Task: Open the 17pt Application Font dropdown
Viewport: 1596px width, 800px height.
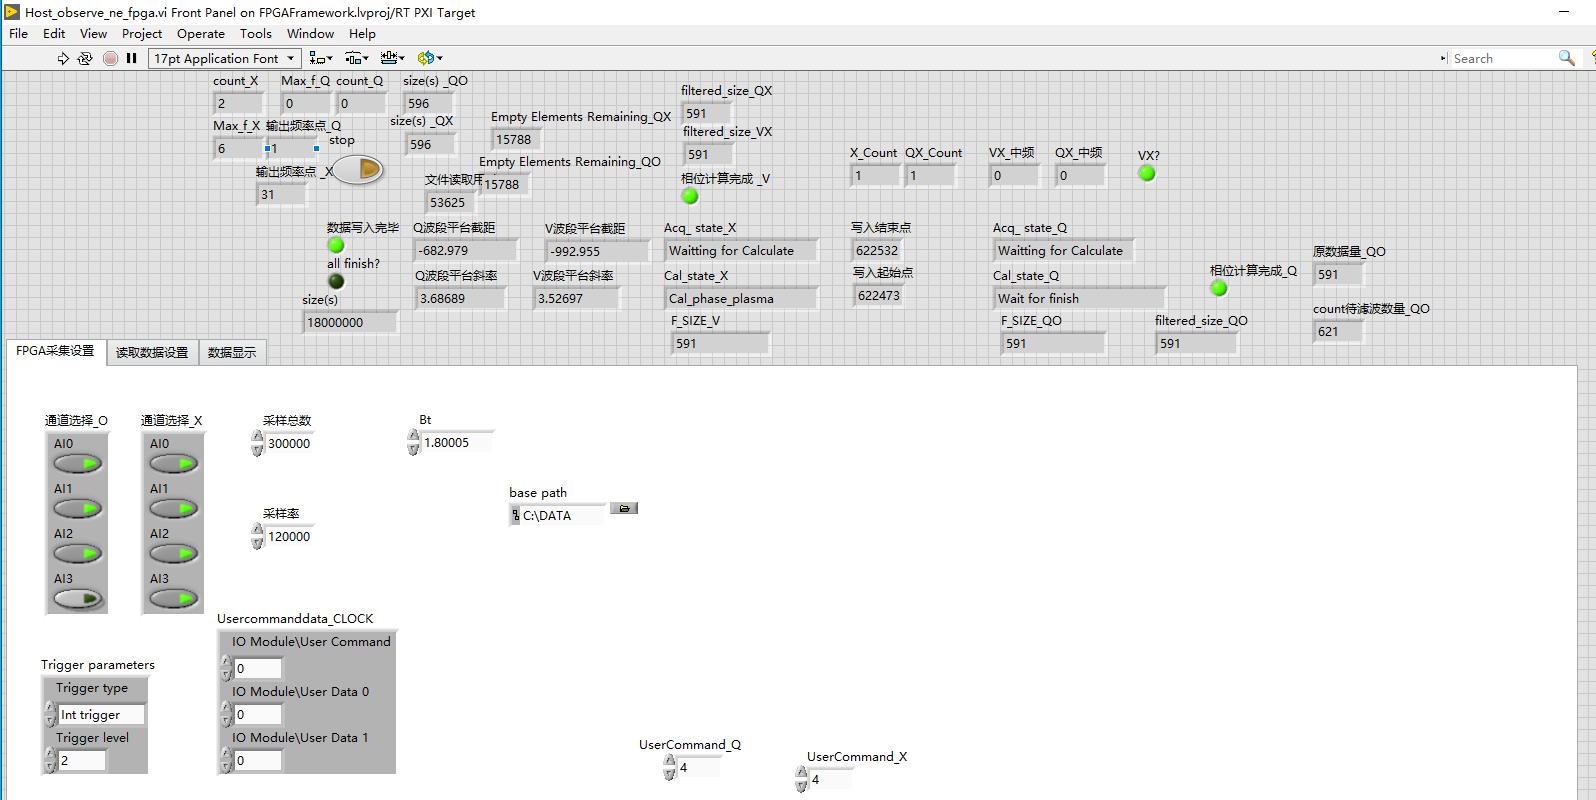Action: pos(224,59)
